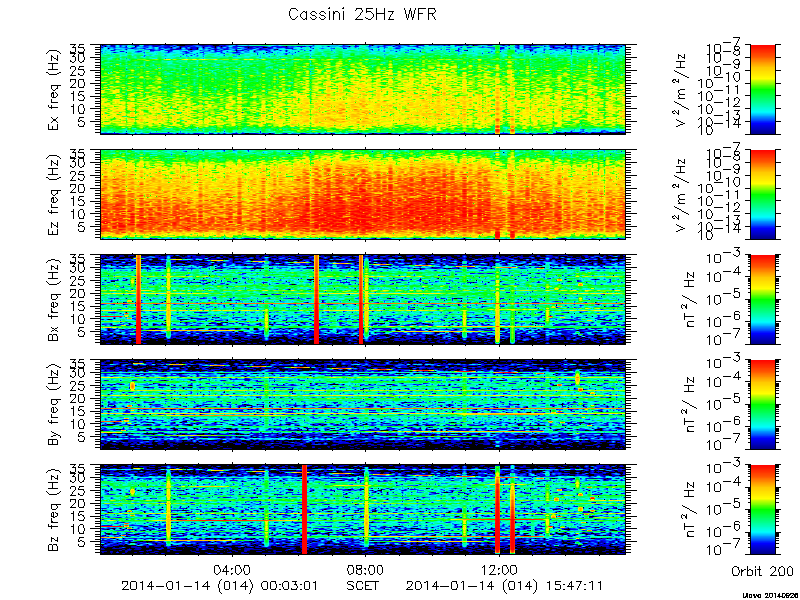Click the "Orbit 200" label

762,570
